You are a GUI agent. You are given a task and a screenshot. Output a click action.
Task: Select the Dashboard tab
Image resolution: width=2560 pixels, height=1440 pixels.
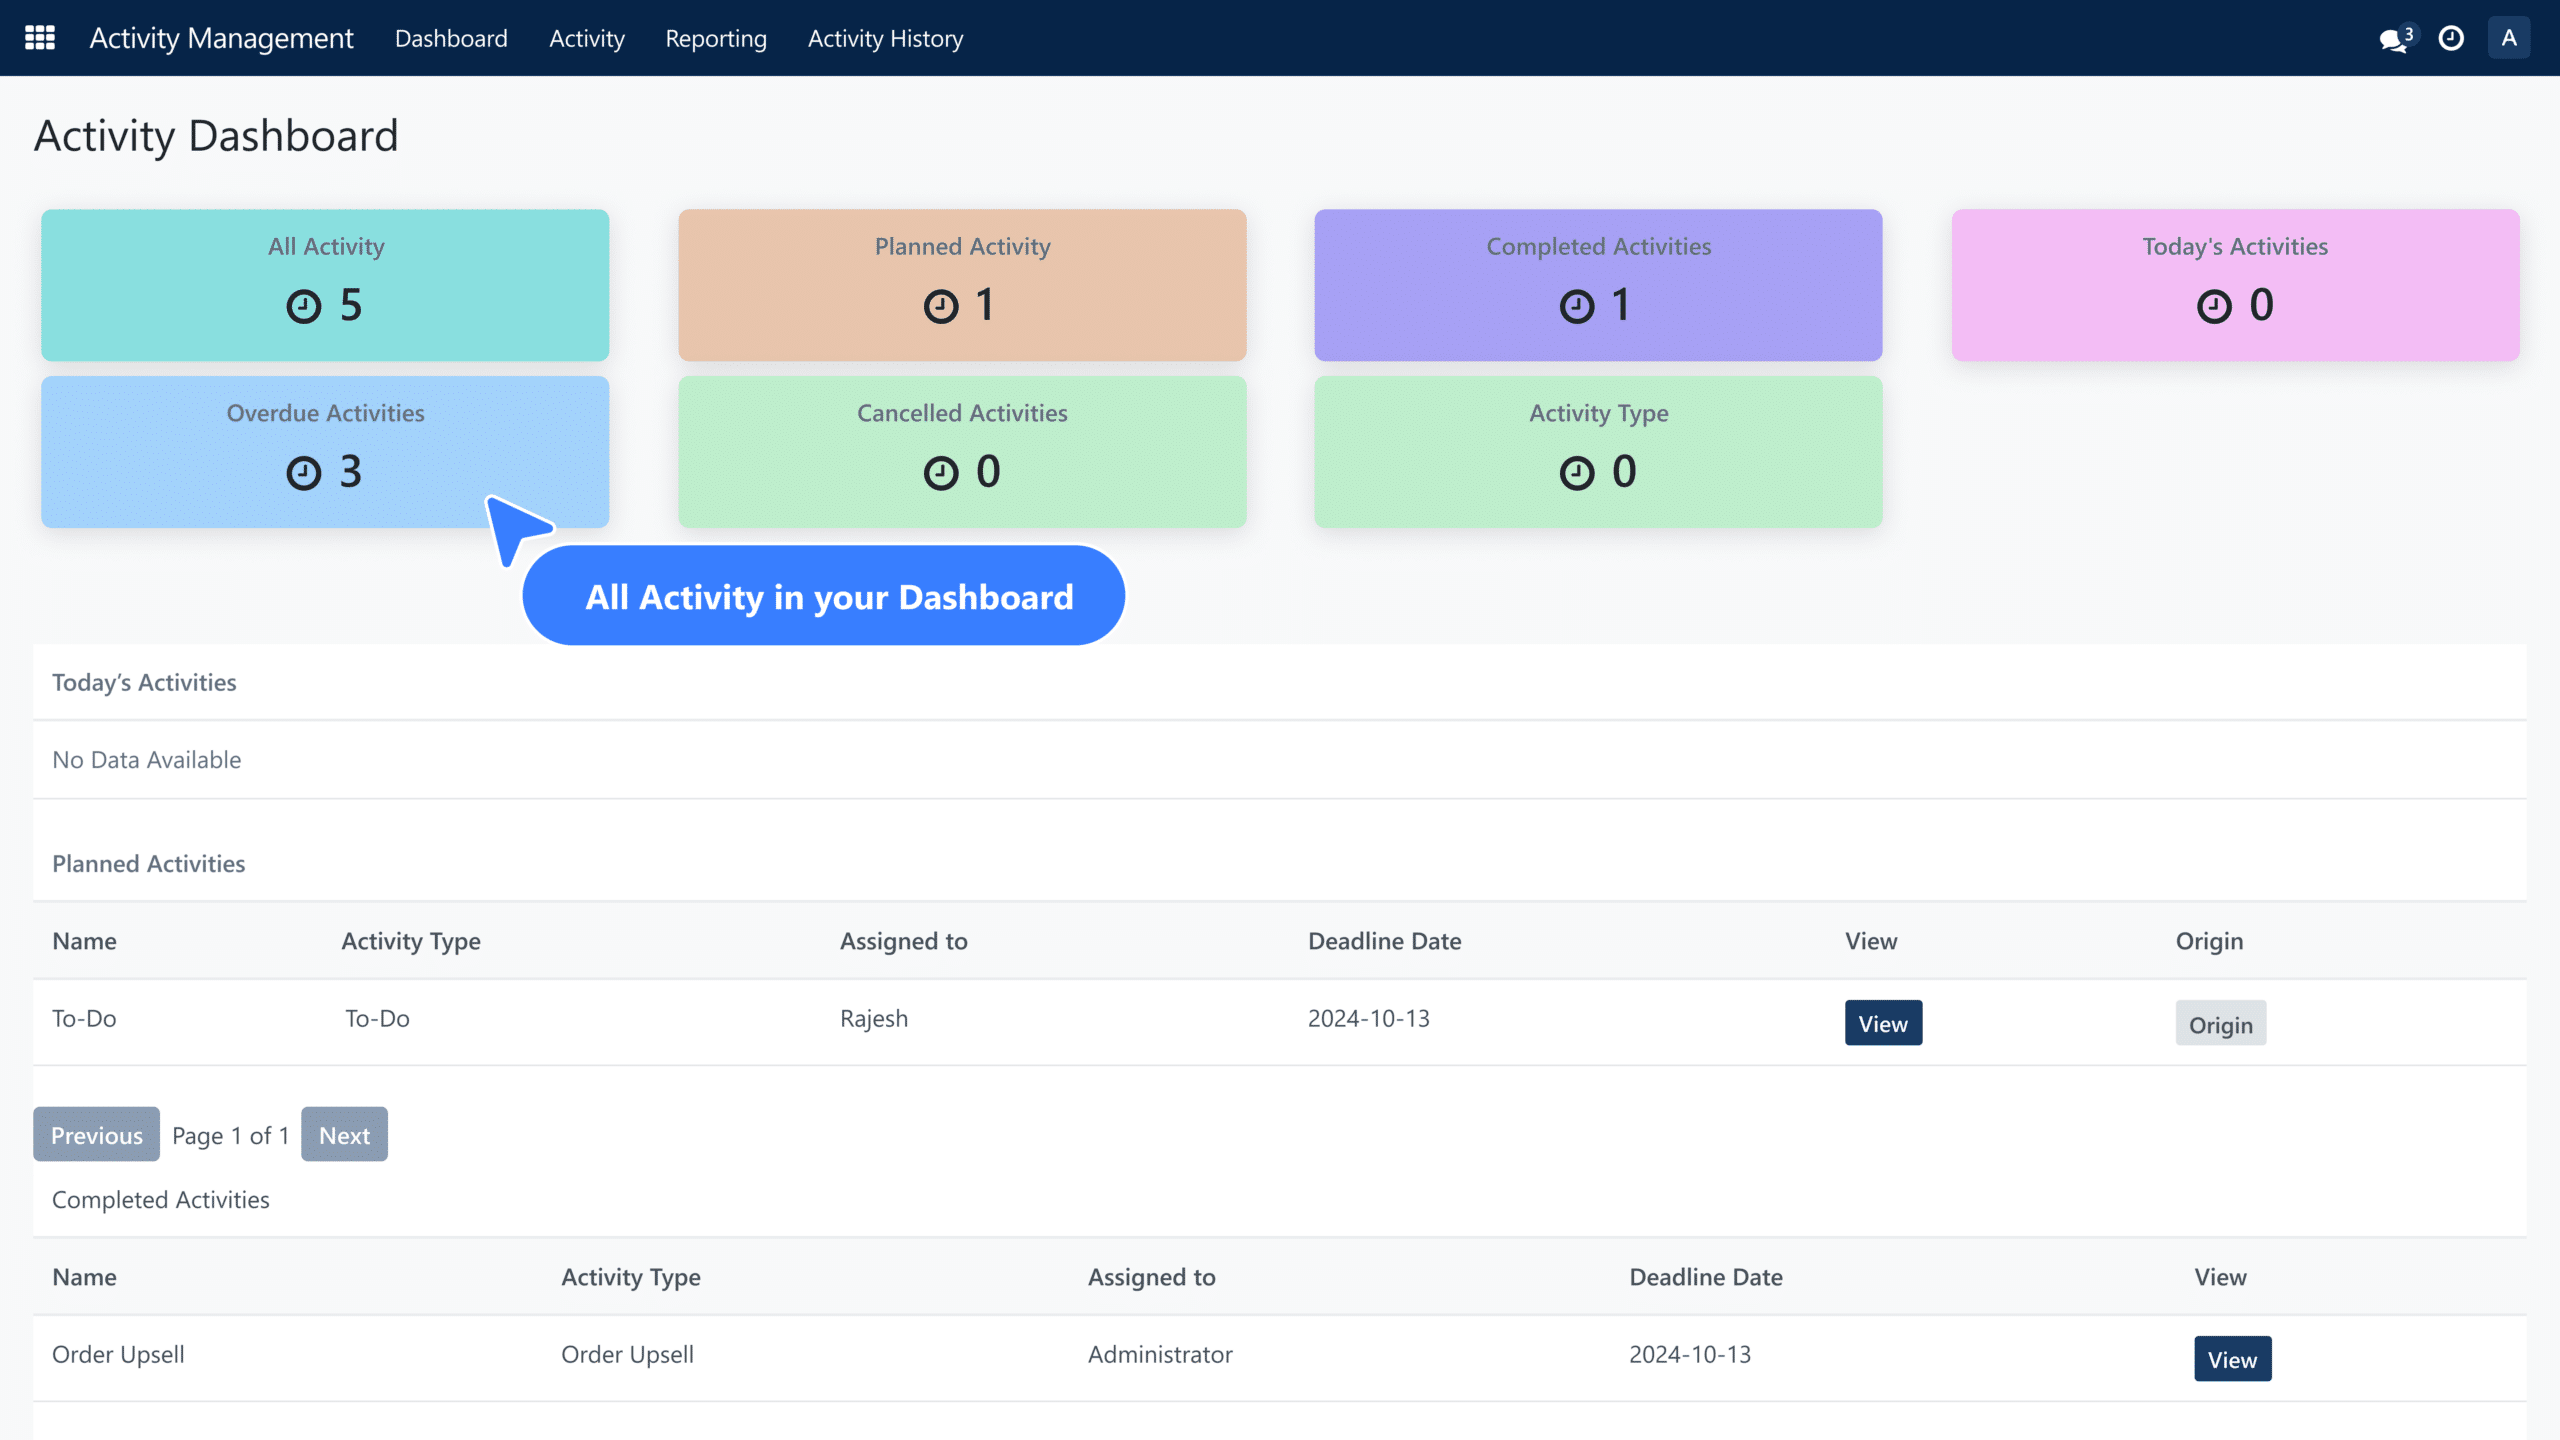point(452,37)
